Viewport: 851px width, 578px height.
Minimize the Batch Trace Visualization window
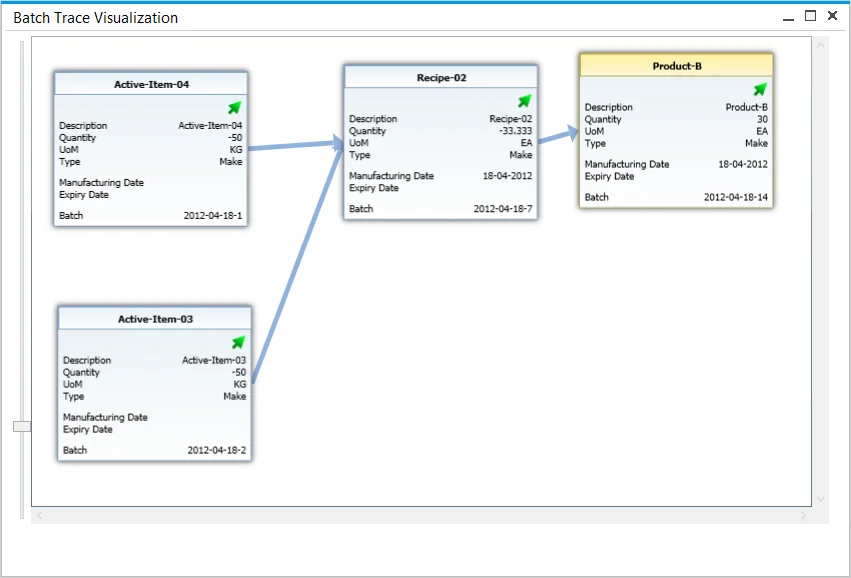(x=789, y=16)
